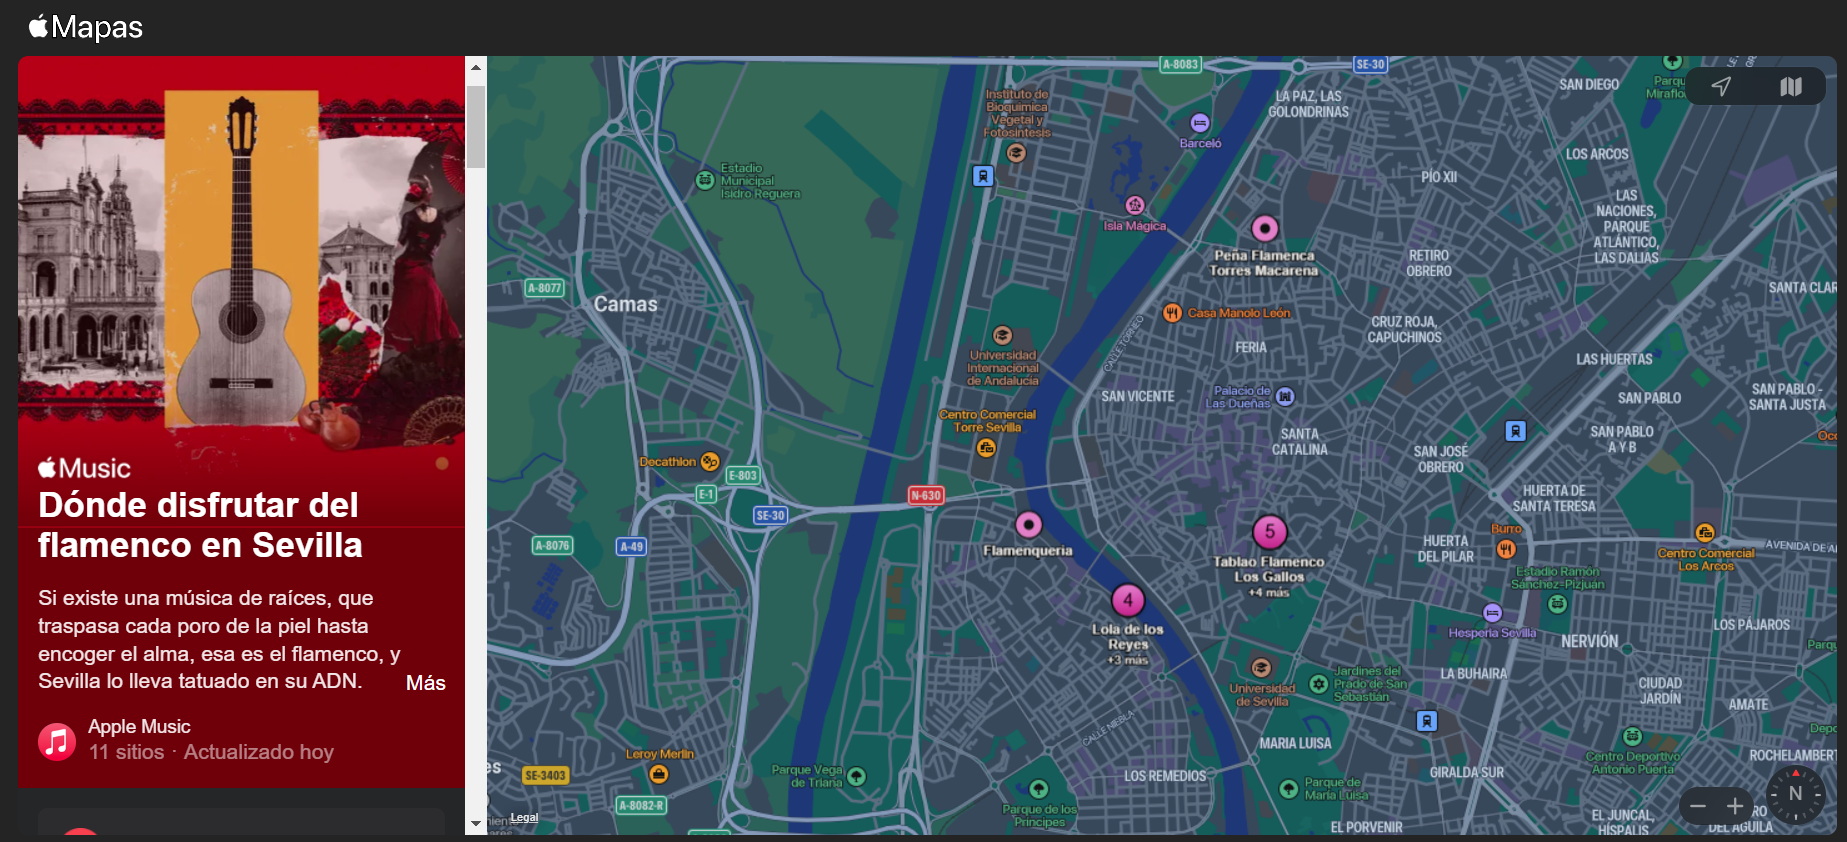Select the Burro restaurant marker

1506,549
